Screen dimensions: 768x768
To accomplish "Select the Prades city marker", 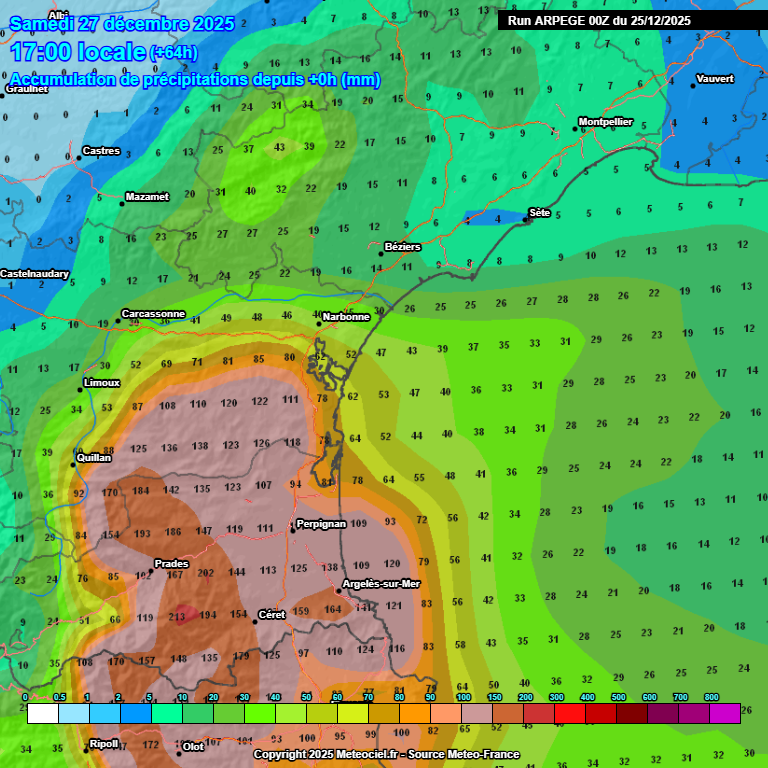I will coord(151,571).
